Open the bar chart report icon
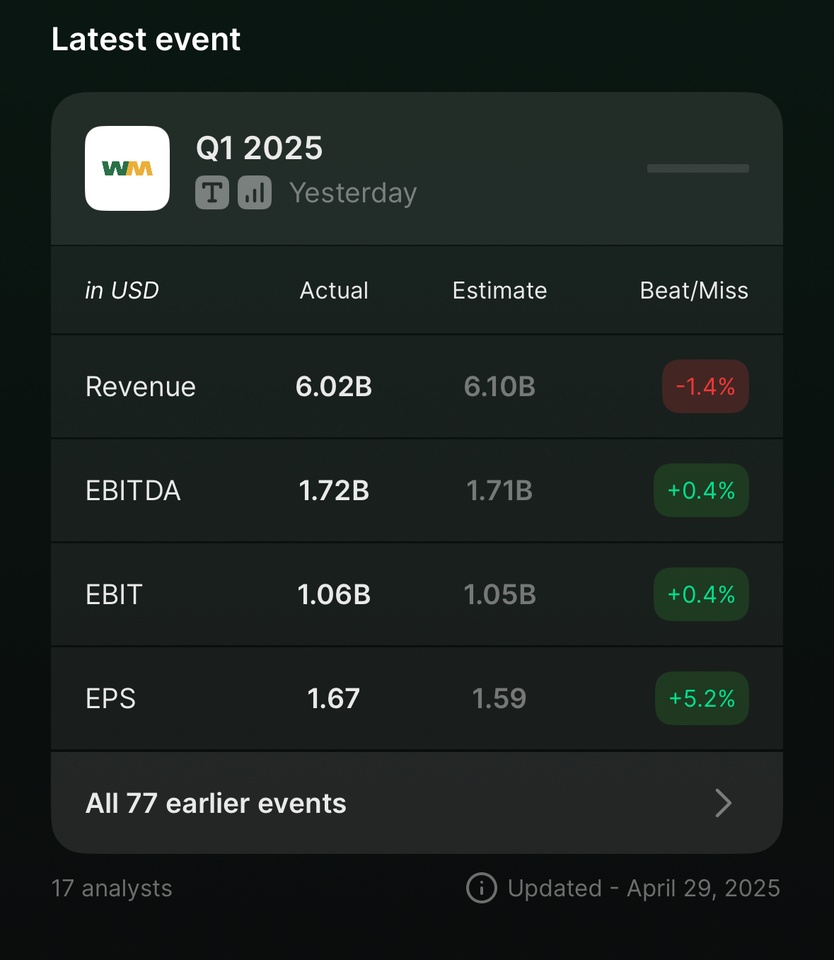834x960 pixels. pos(255,193)
